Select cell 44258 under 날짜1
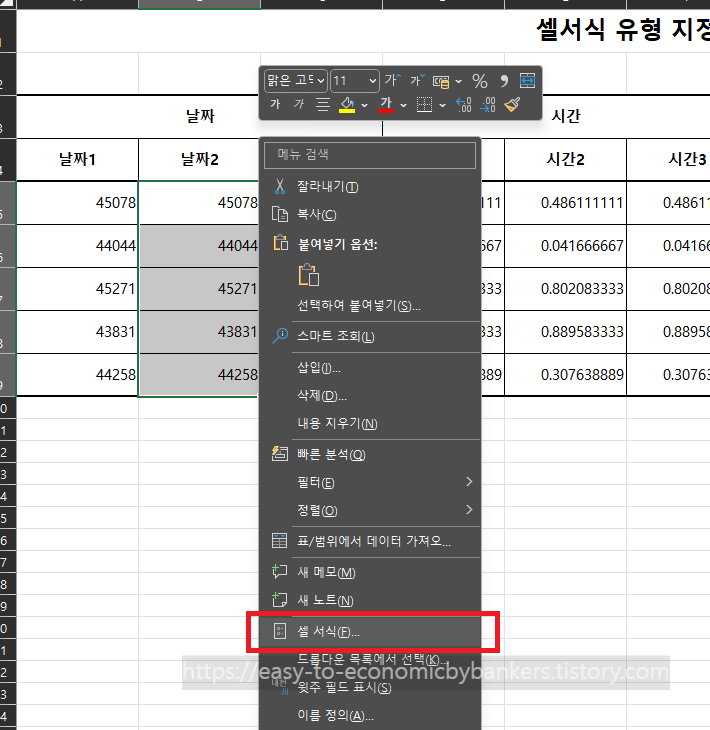The image size is (710, 730). pos(77,374)
